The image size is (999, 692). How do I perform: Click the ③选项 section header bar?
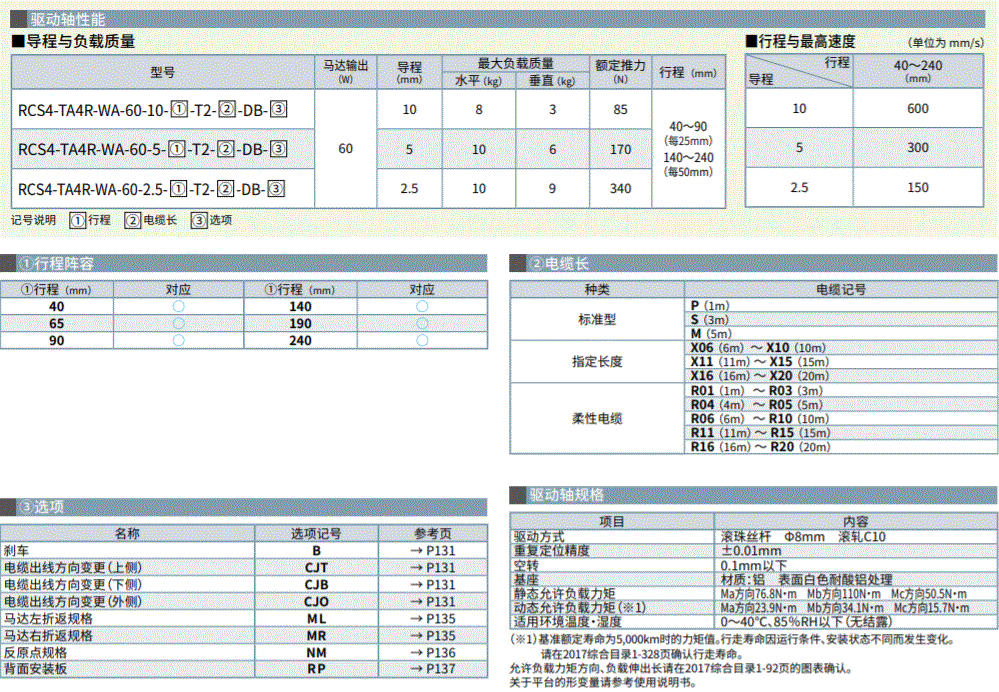pos(244,507)
